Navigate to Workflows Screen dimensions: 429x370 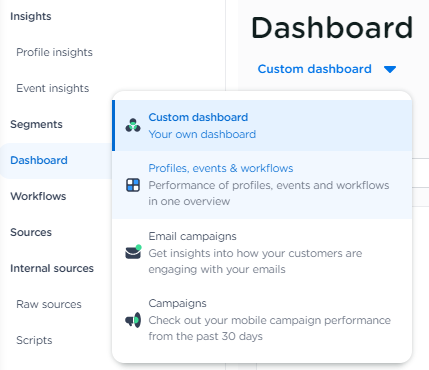[38, 196]
